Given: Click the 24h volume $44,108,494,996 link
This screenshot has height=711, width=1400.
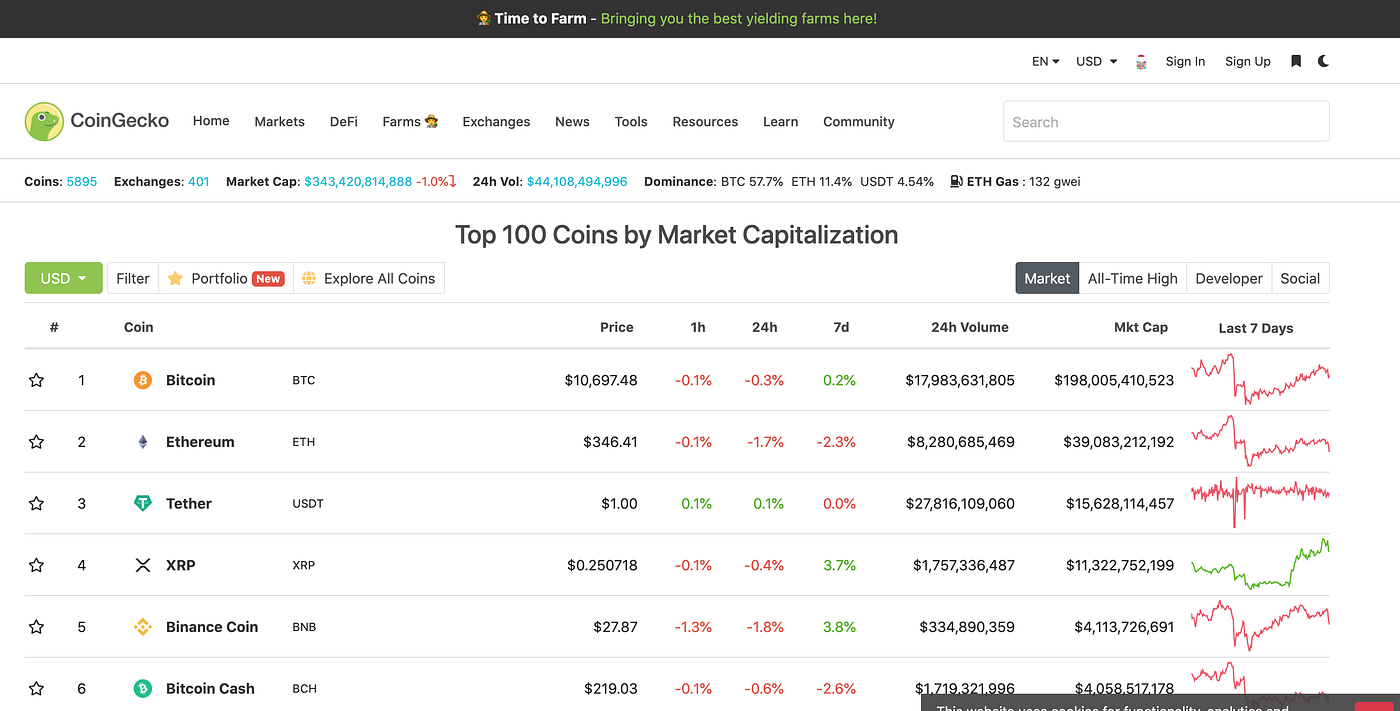Looking at the screenshot, I should pos(577,181).
